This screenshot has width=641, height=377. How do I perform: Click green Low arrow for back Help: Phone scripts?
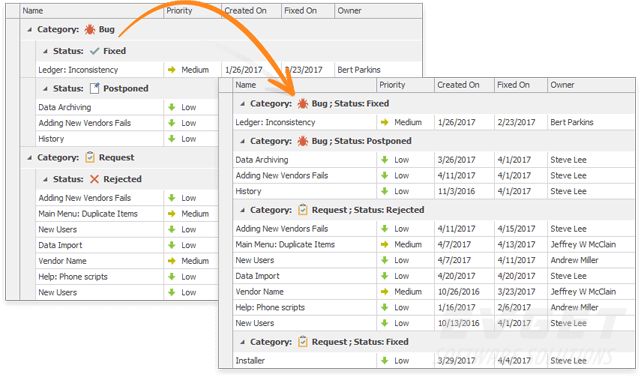click(x=172, y=276)
